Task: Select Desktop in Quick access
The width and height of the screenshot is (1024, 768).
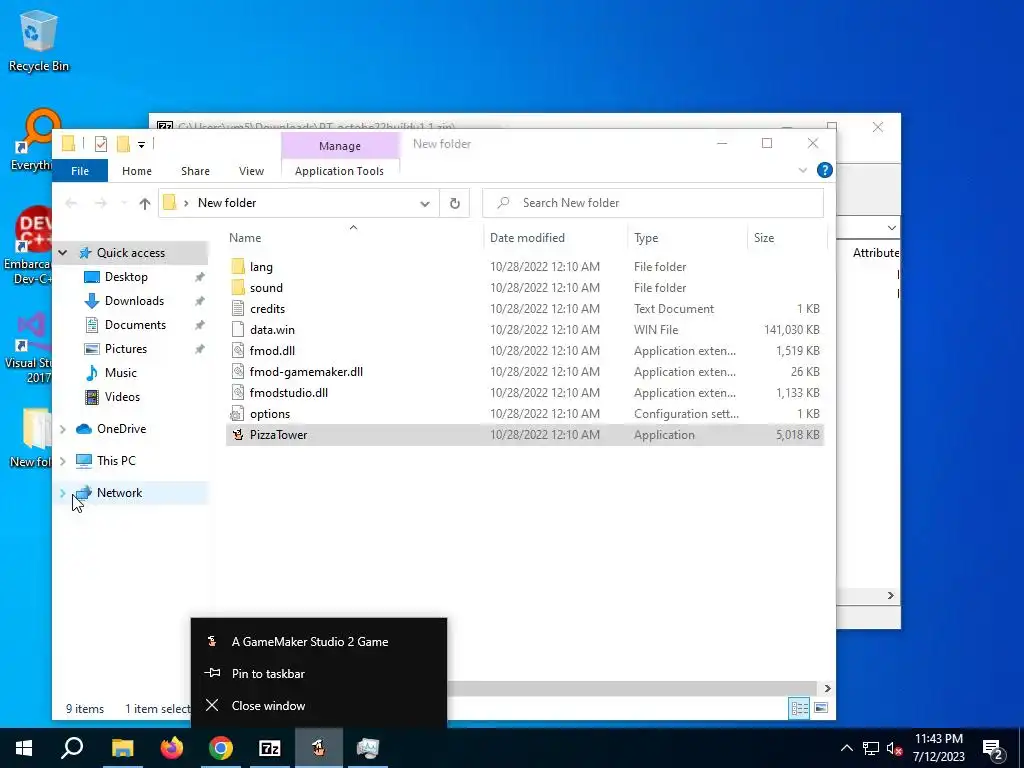Action: [x=126, y=277]
